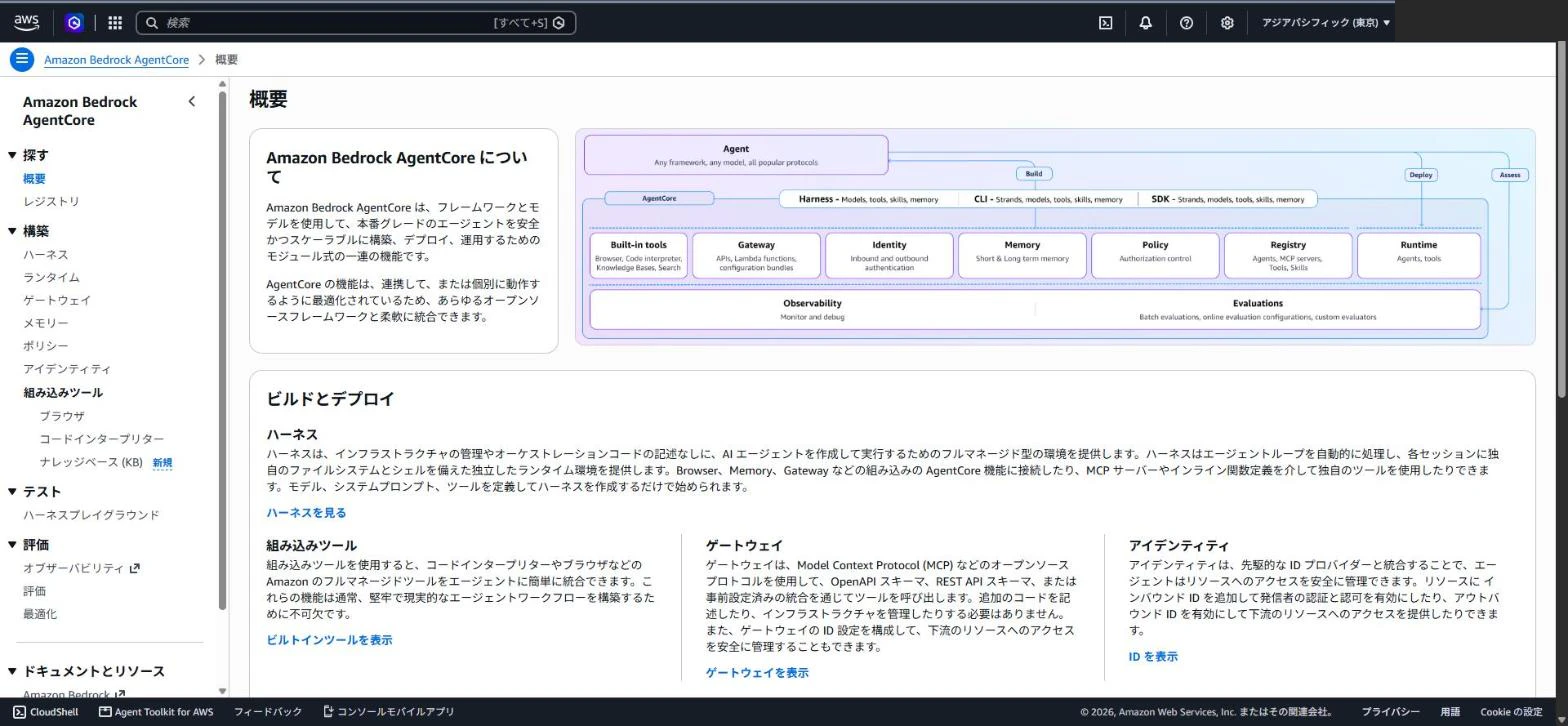Open ハーネスプレイグラウンド in the sidebar
The image size is (1568, 726).
click(x=91, y=515)
